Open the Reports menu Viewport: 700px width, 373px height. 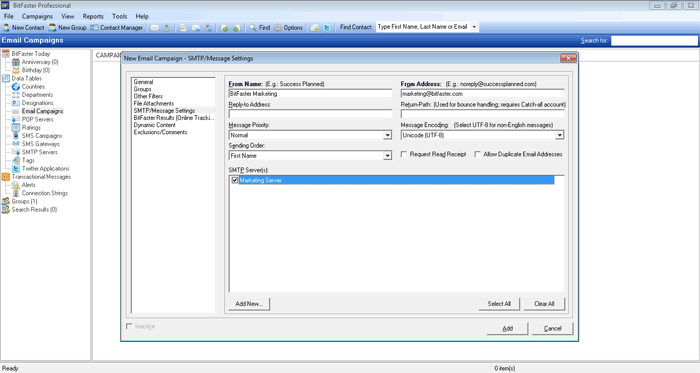click(x=93, y=17)
